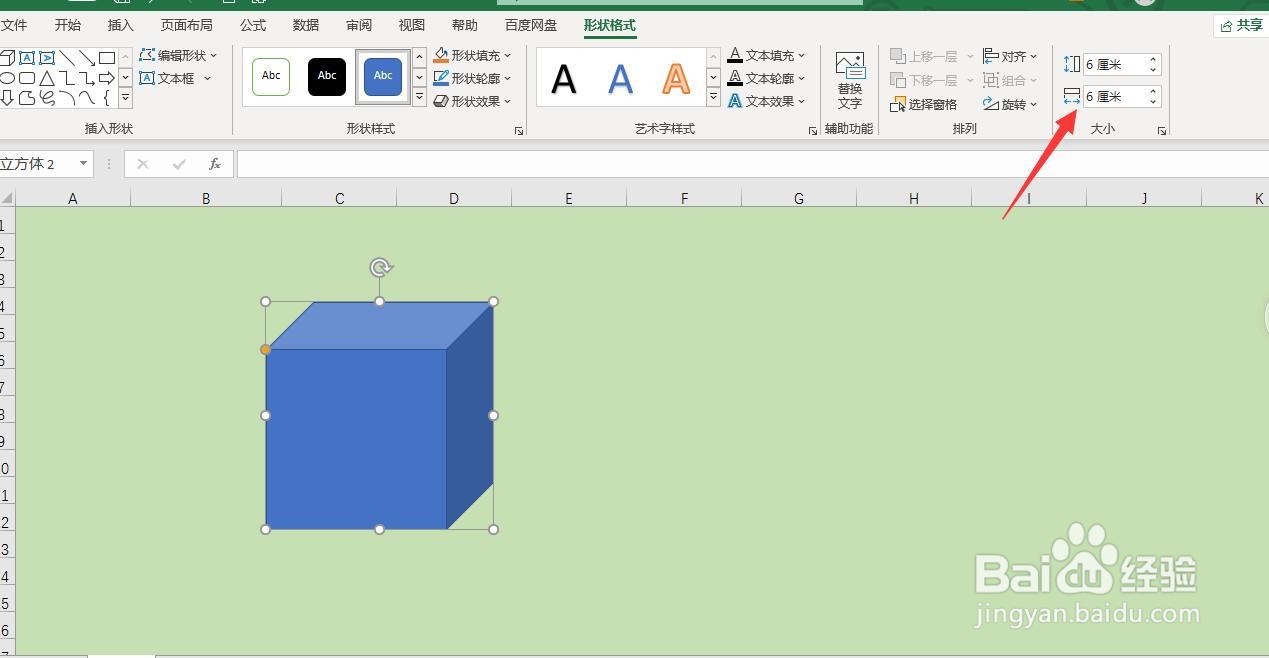This screenshot has width=1269, height=658.
Task: Open Size (大小) group dialog launcher
Action: click(x=1162, y=131)
